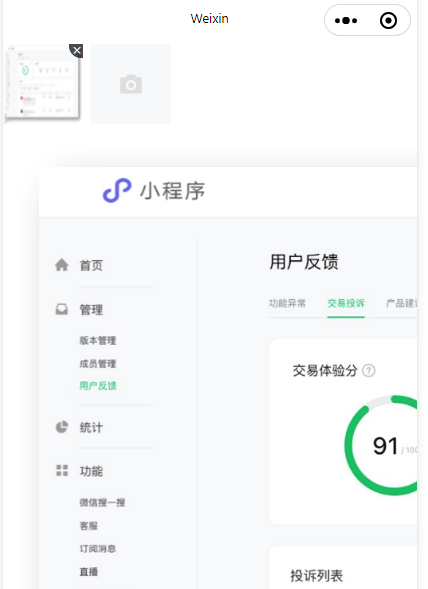
Task: Switch to the 交易投诉 tab
Action: click(346, 303)
